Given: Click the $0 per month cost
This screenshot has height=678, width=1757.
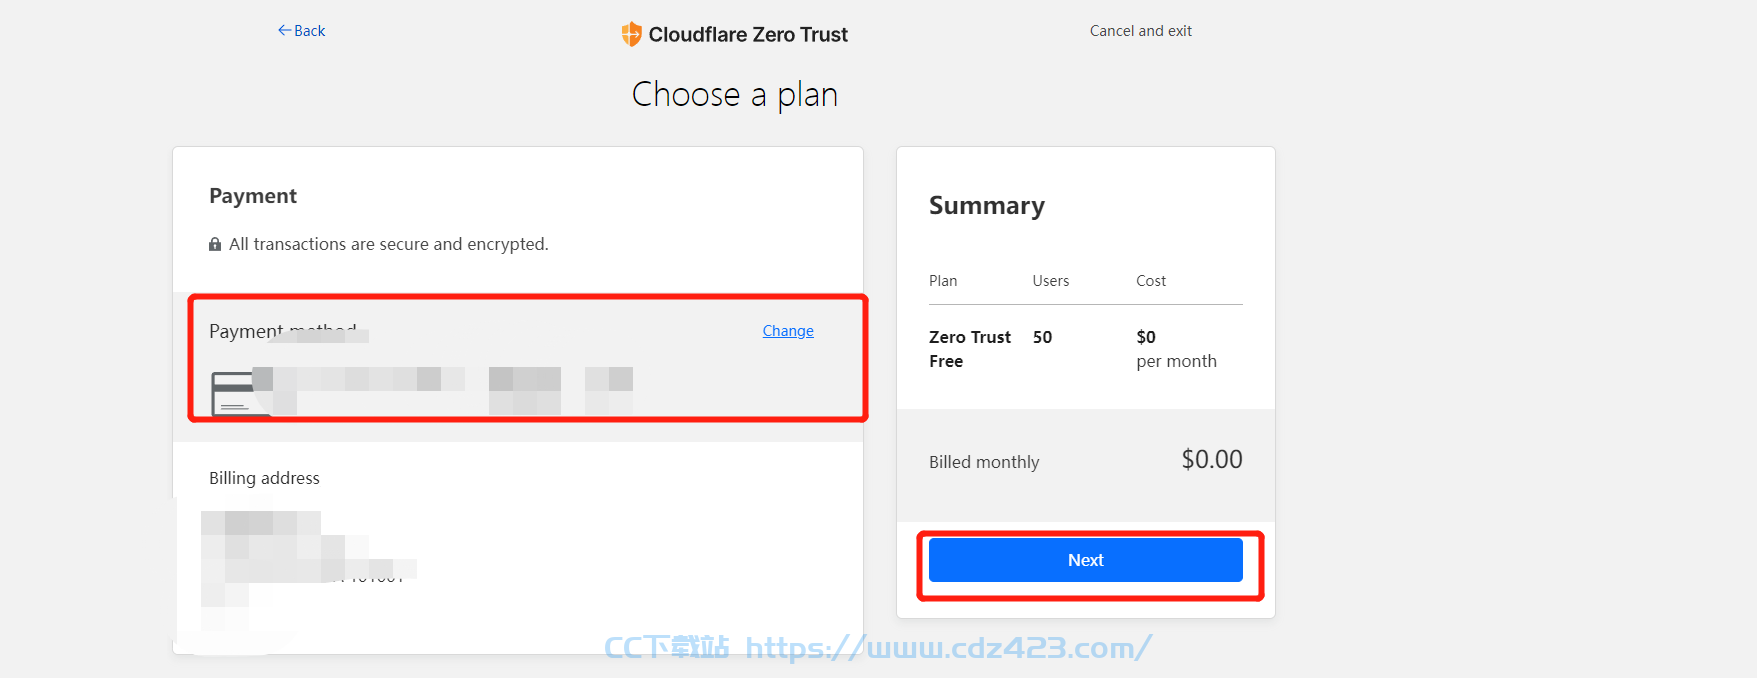Looking at the screenshot, I should tap(1176, 349).
